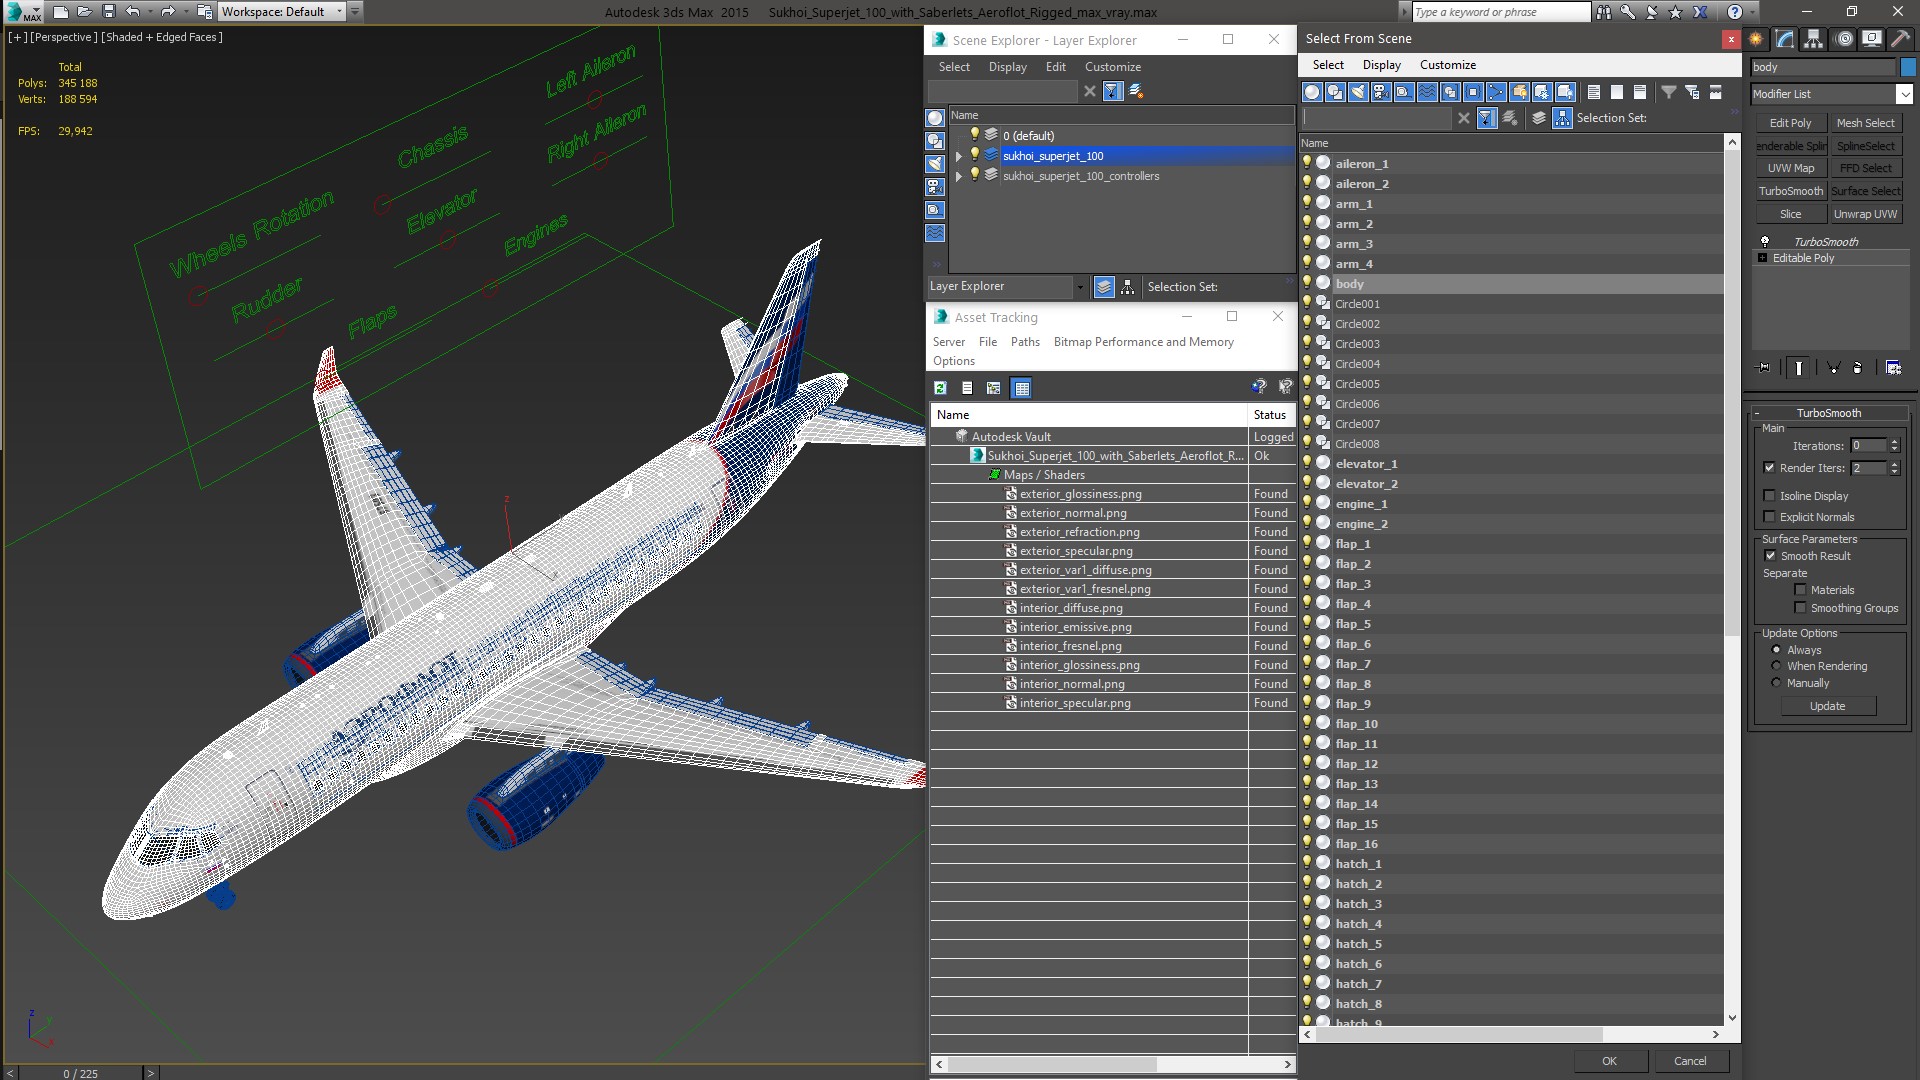This screenshot has height=1080, width=1920.
Task: Apply the Unwrap UVW modifier button
Action: pyautogui.click(x=1864, y=214)
